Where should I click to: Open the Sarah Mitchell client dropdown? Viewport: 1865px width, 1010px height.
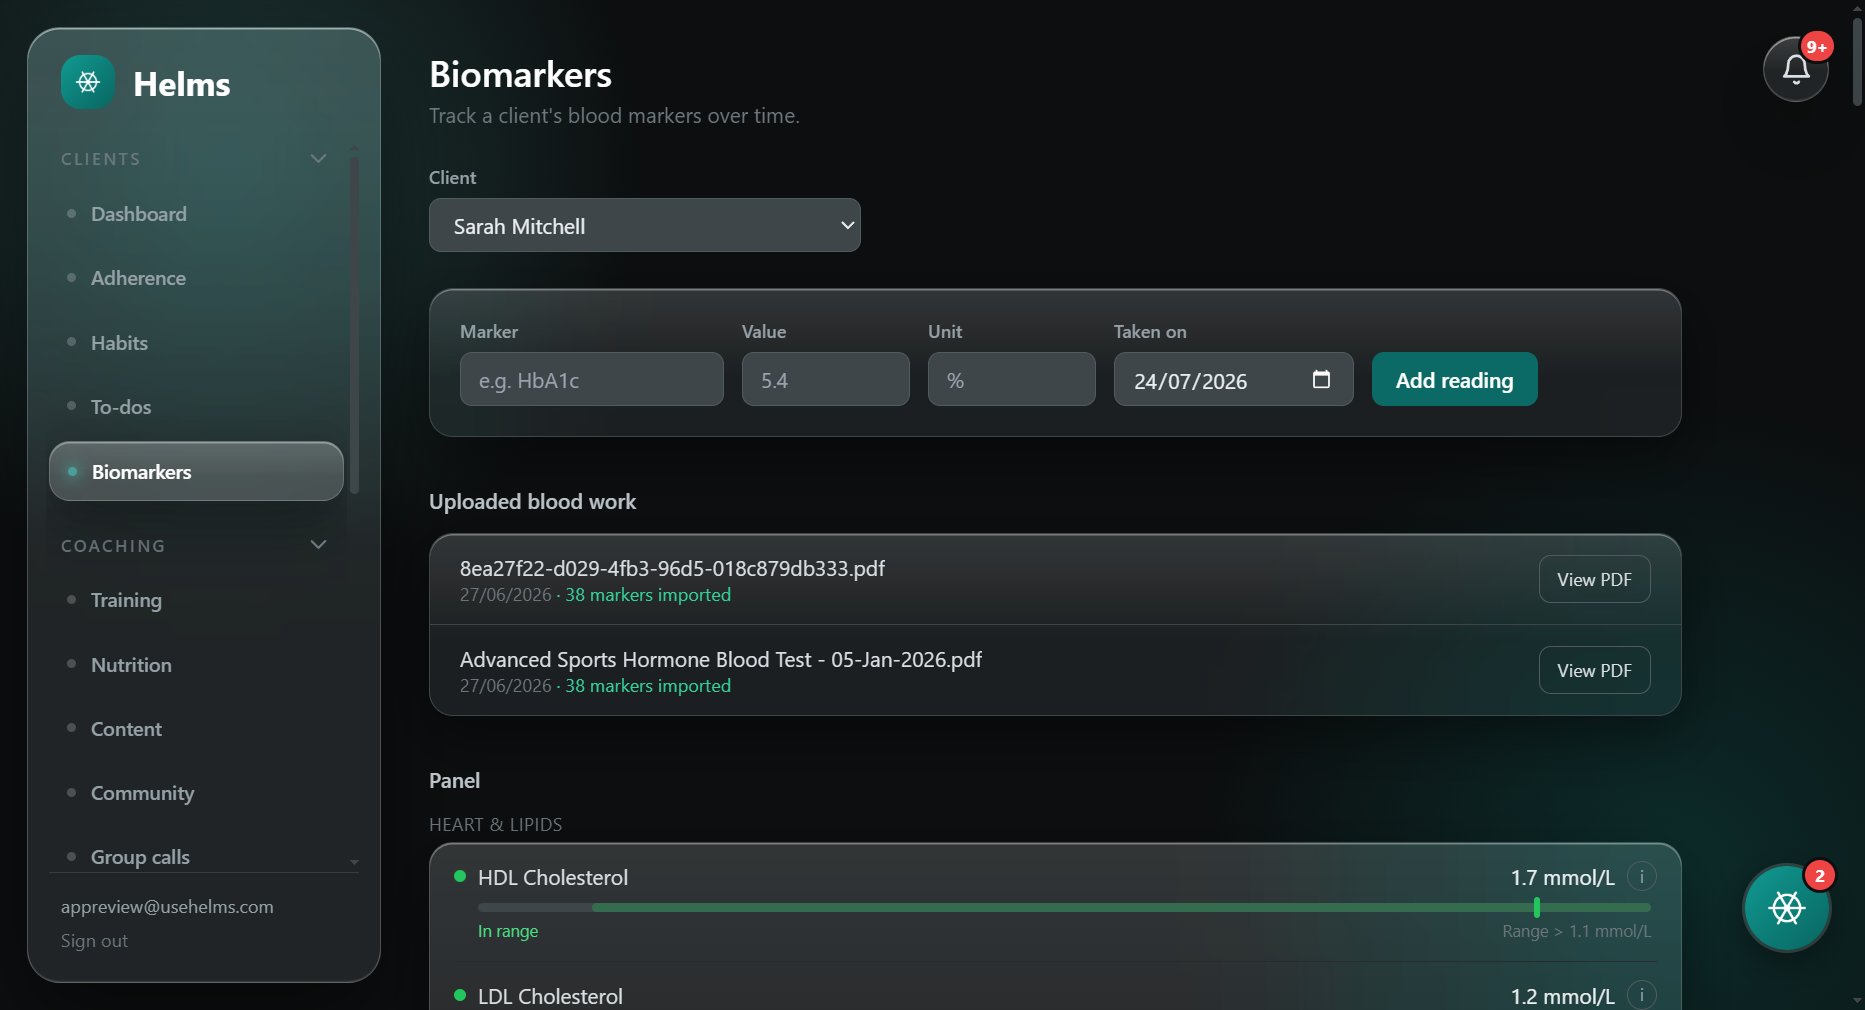click(645, 225)
